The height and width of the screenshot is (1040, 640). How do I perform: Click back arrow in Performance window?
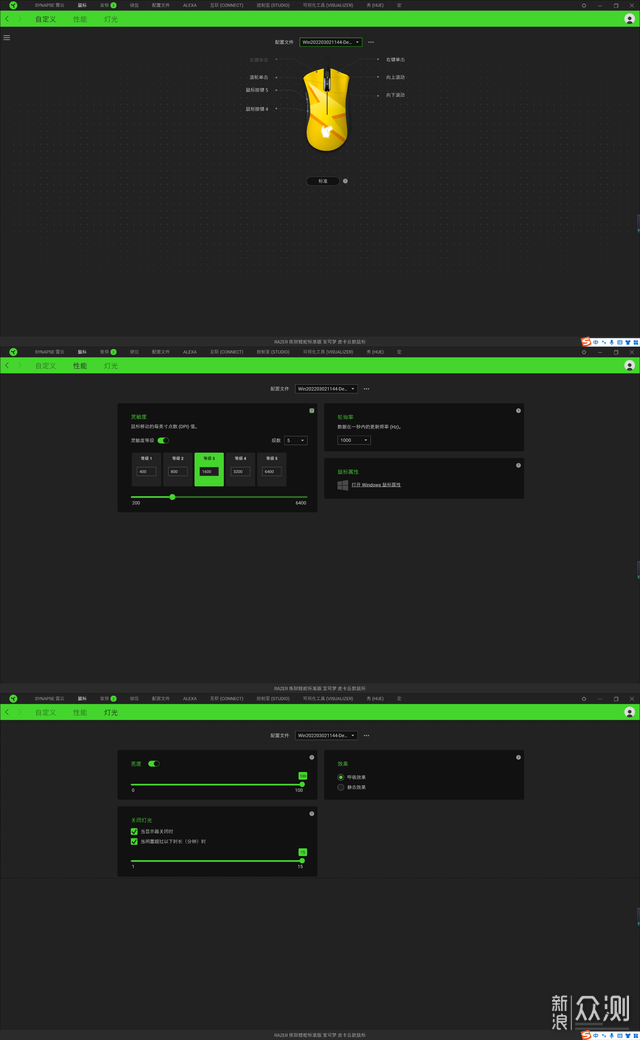click(7, 365)
